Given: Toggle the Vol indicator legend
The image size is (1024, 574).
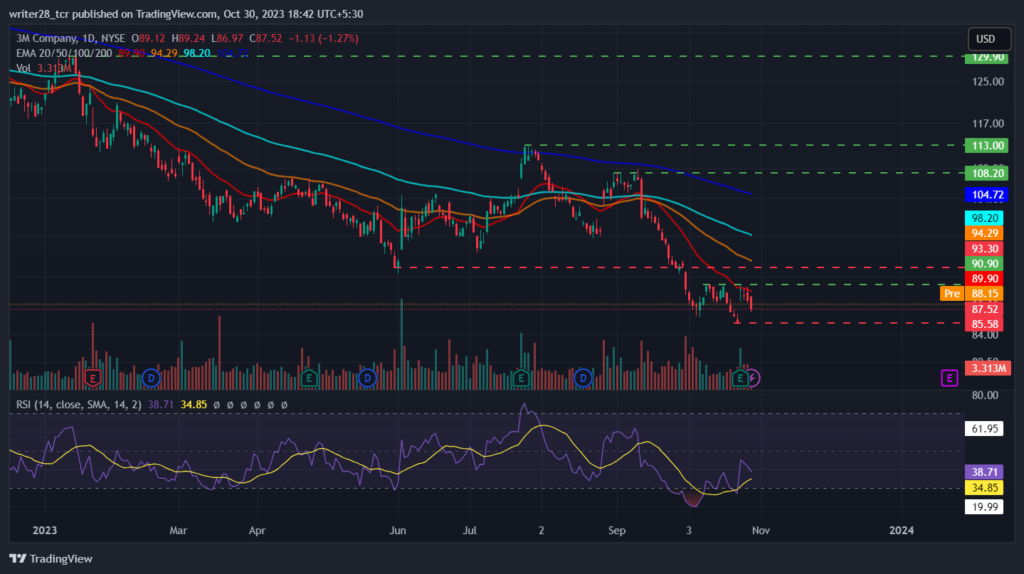Looking at the screenshot, I should pos(24,68).
